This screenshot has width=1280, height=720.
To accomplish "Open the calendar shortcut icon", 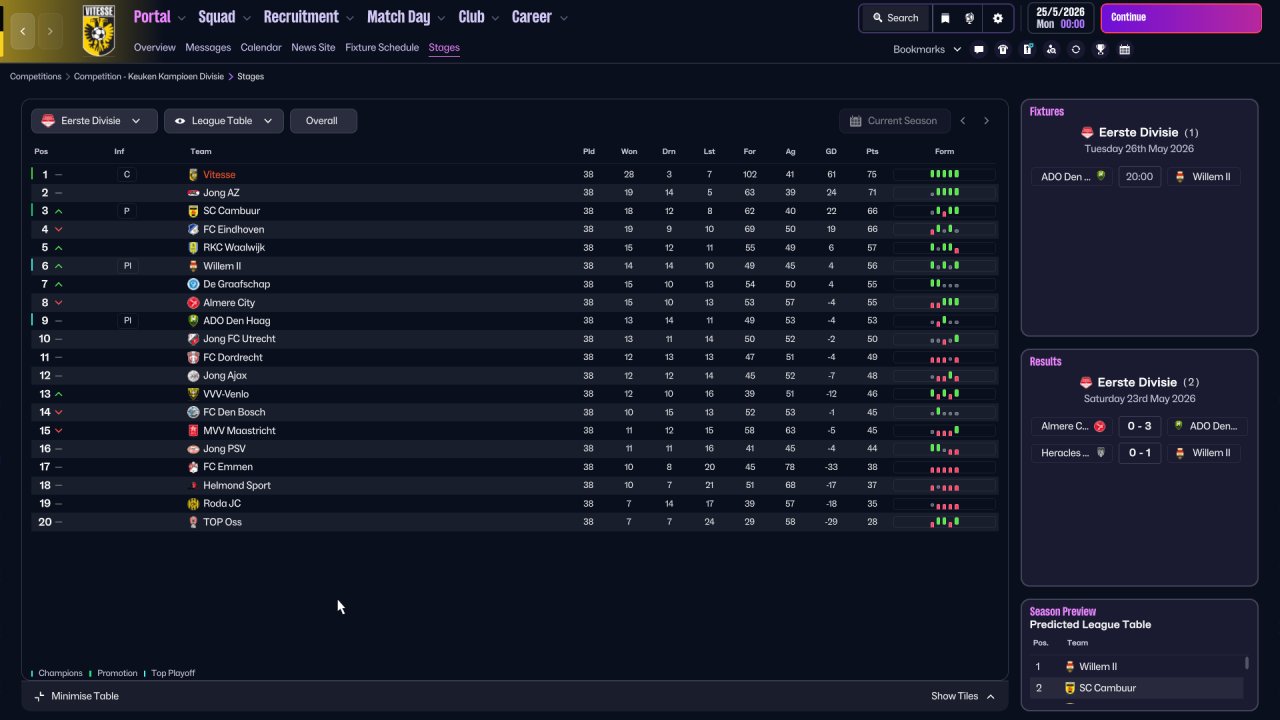I will pyautogui.click(x=1124, y=50).
